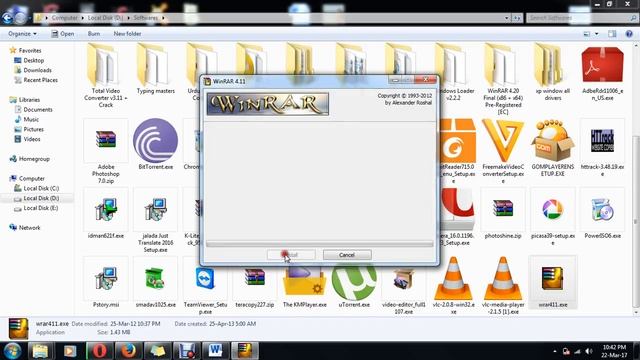
Task: Select teracopy227.zip archive icon
Action: coord(255,278)
